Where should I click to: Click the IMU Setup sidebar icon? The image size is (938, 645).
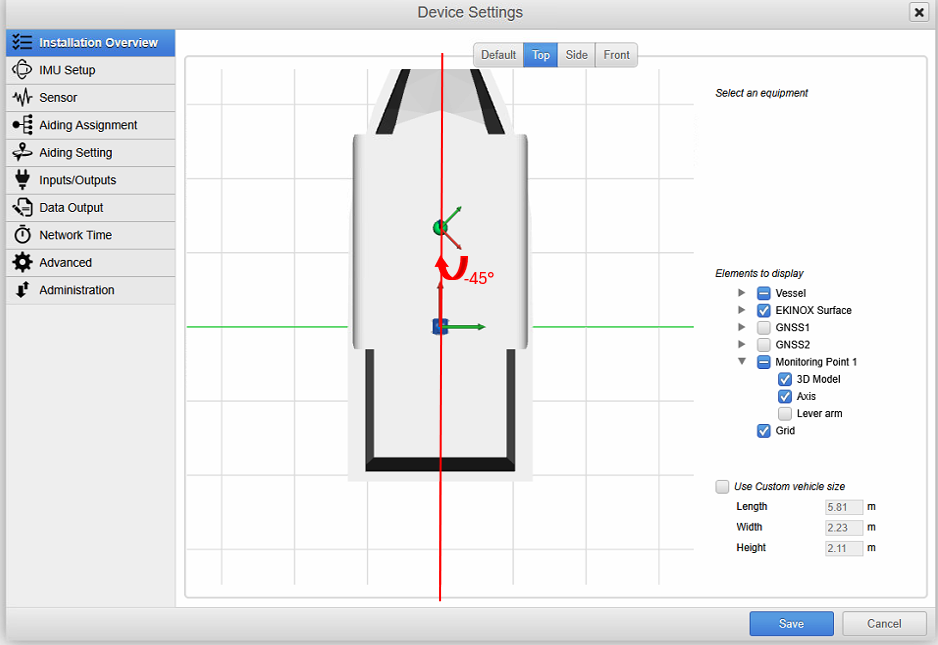tap(22, 70)
